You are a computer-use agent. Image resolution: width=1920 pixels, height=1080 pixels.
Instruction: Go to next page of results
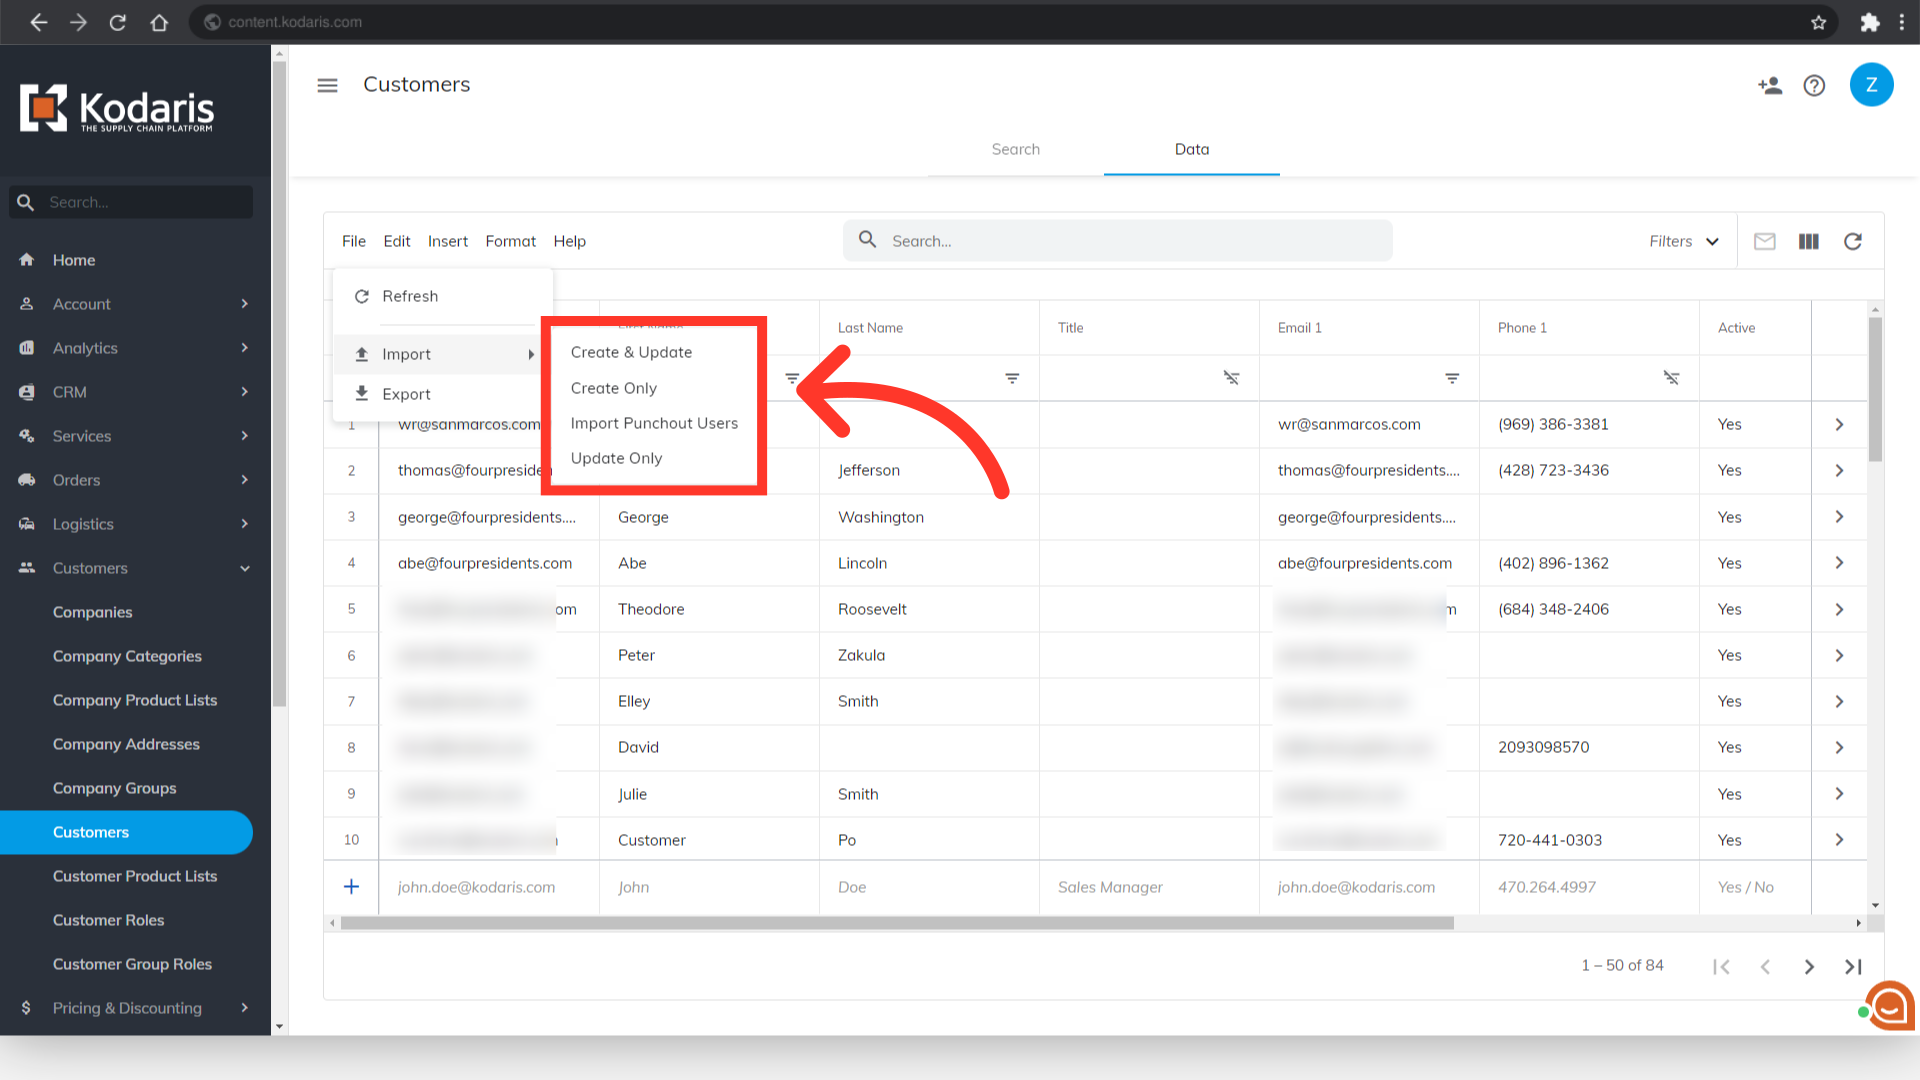pyautogui.click(x=1808, y=966)
